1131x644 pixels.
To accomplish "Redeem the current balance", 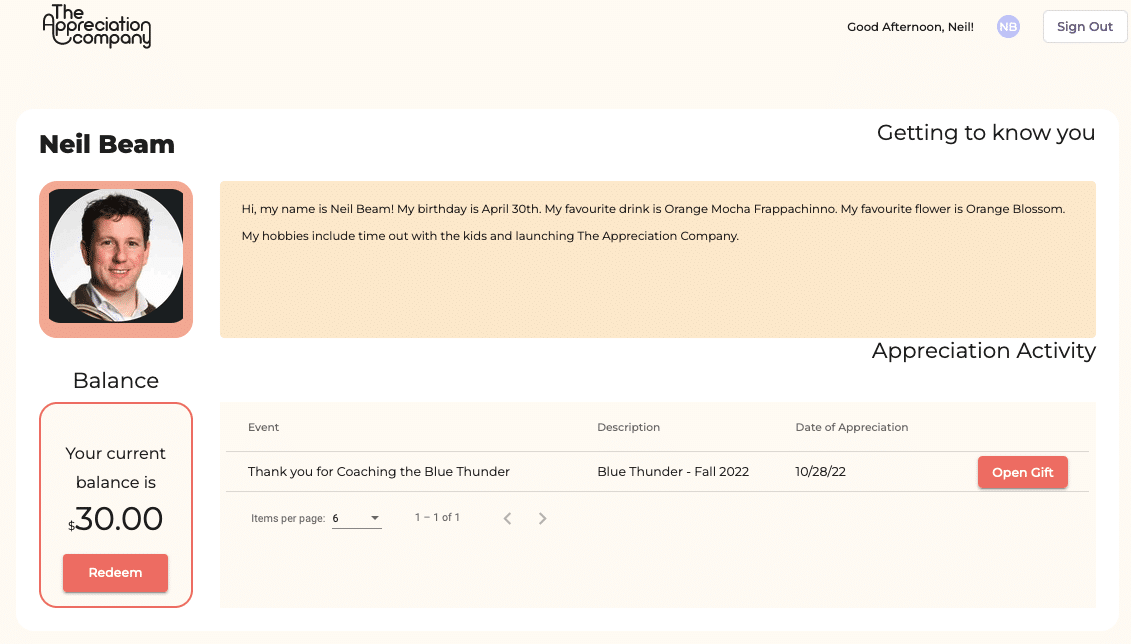I will (x=115, y=573).
